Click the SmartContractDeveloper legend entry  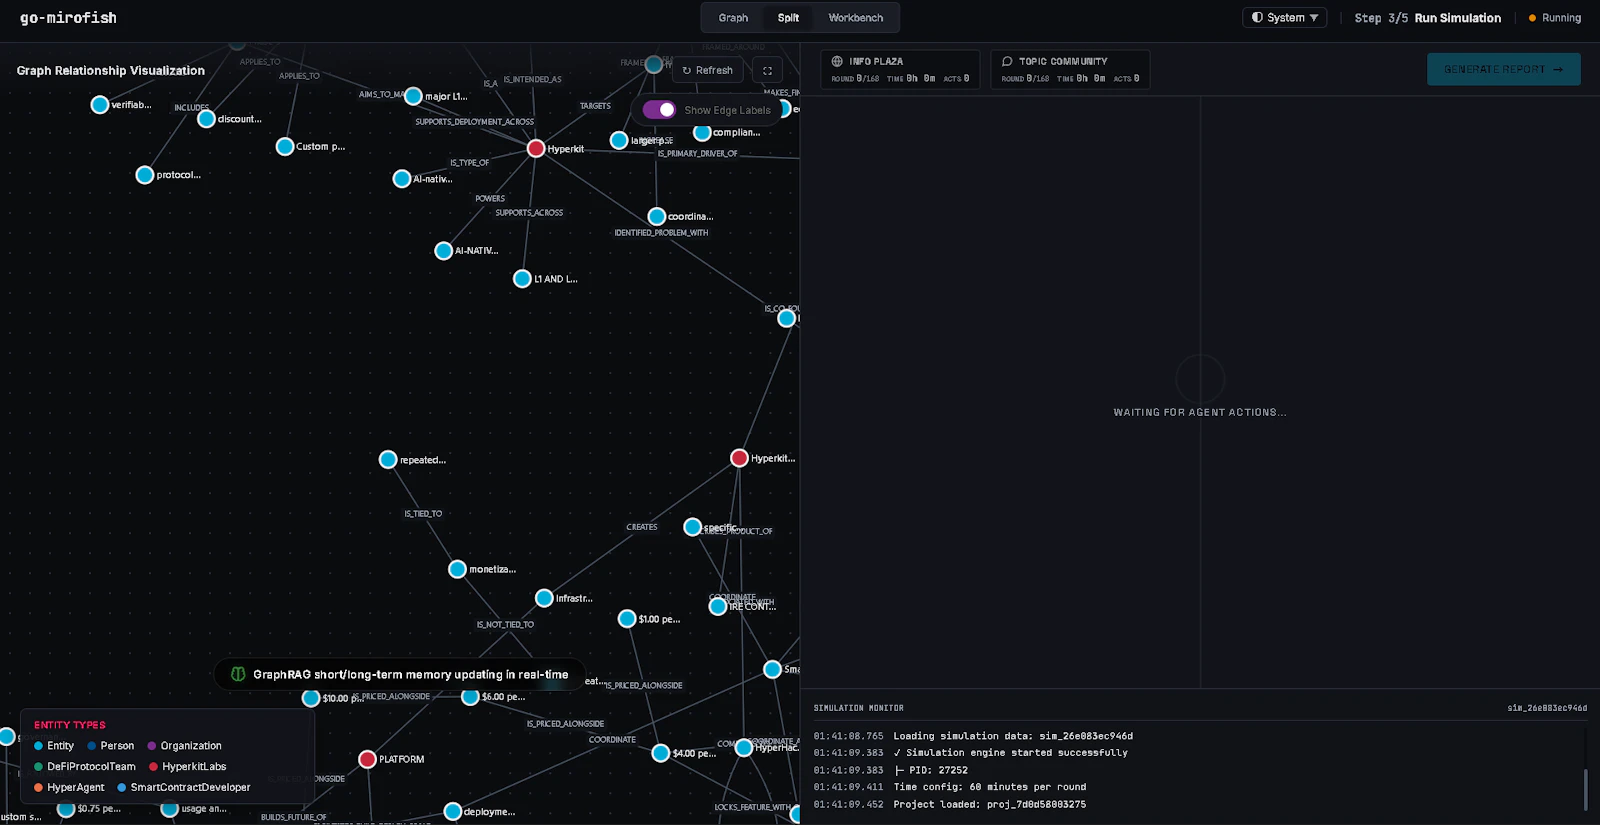point(184,788)
